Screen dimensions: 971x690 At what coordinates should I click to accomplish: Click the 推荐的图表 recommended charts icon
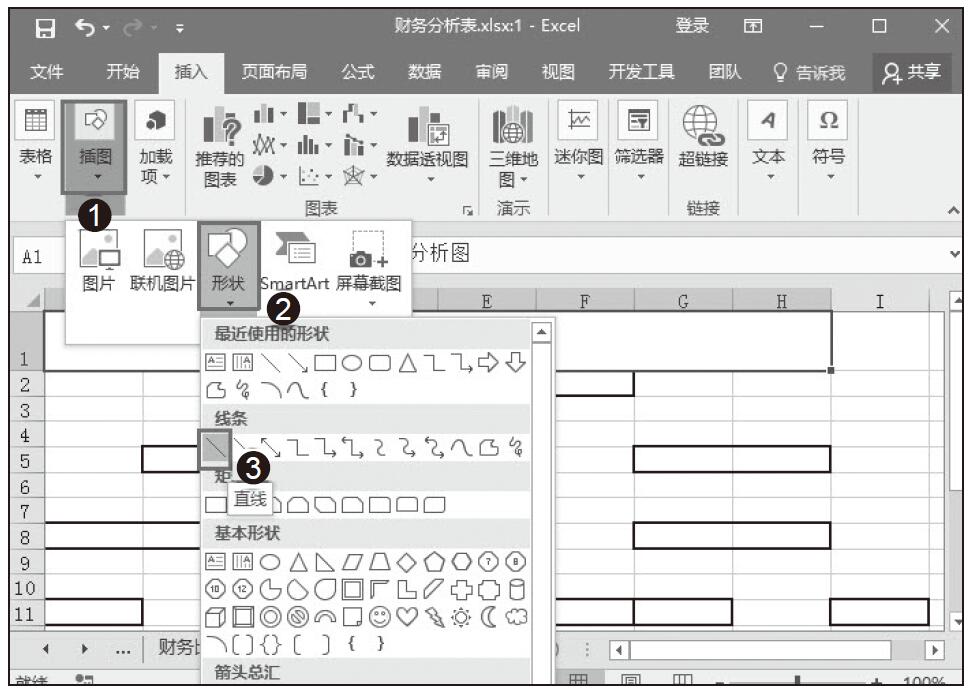pos(219,139)
